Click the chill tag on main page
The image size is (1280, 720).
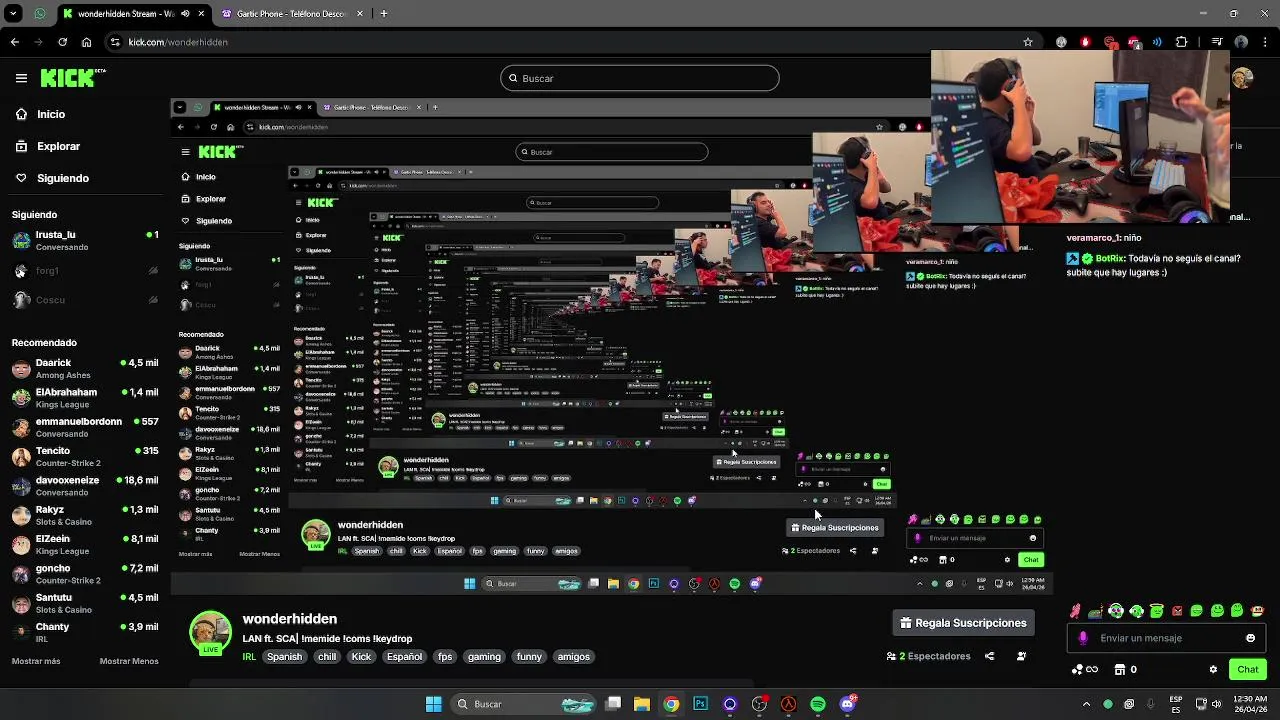(x=327, y=657)
